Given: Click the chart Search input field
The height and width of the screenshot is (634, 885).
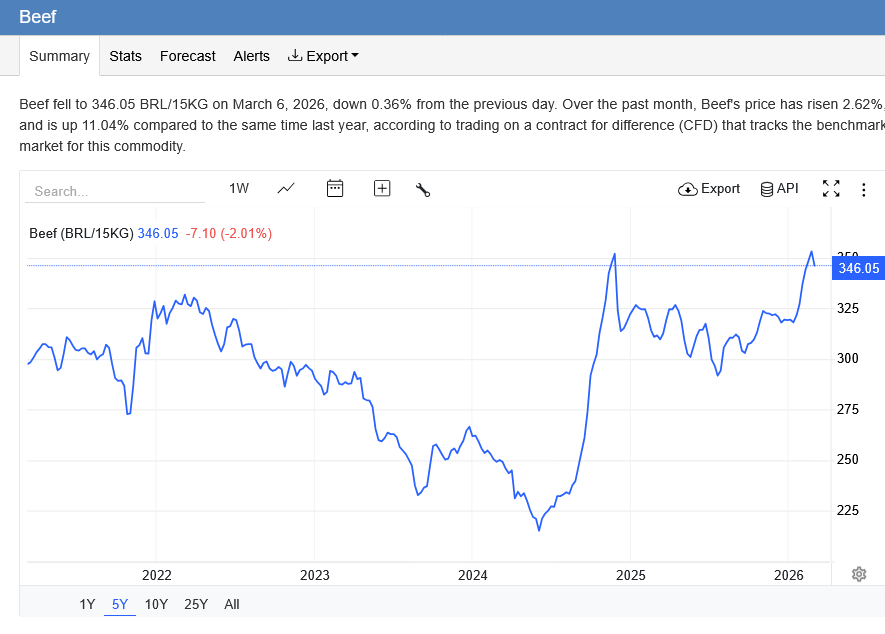Looking at the screenshot, I should tap(115, 191).
